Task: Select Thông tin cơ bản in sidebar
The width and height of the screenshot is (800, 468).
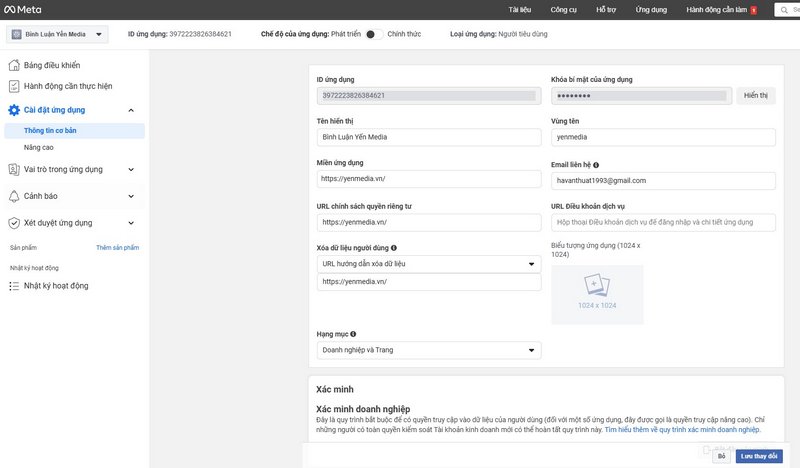Action: 74,131
